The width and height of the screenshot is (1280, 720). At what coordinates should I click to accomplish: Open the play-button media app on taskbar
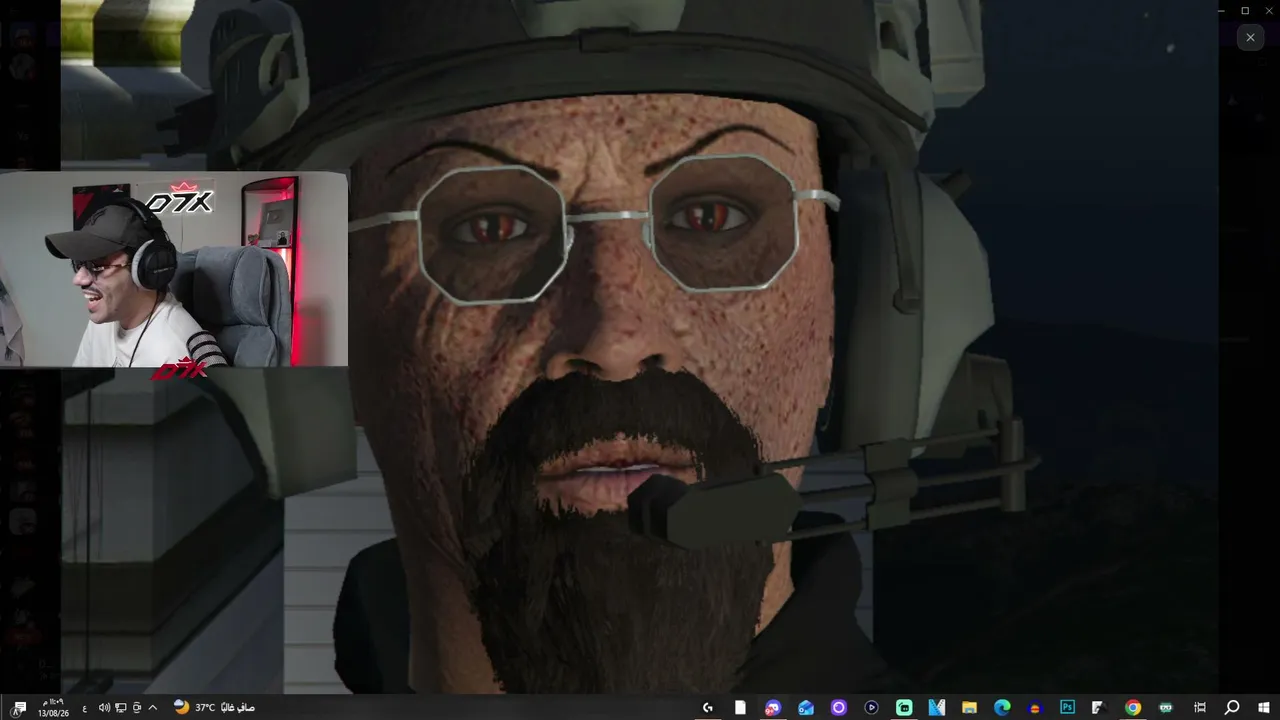[871, 707]
